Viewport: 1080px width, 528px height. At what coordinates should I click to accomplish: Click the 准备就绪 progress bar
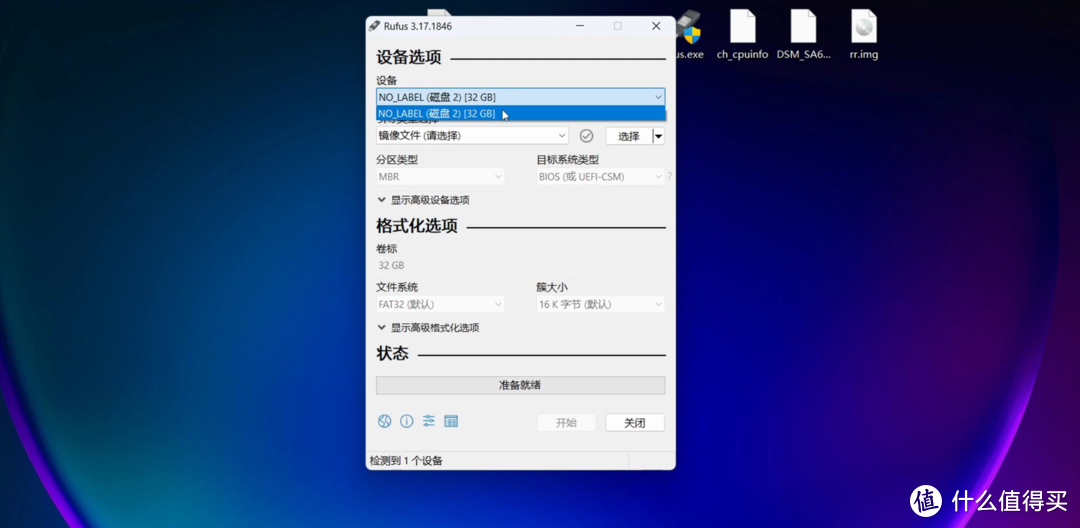click(521, 386)
